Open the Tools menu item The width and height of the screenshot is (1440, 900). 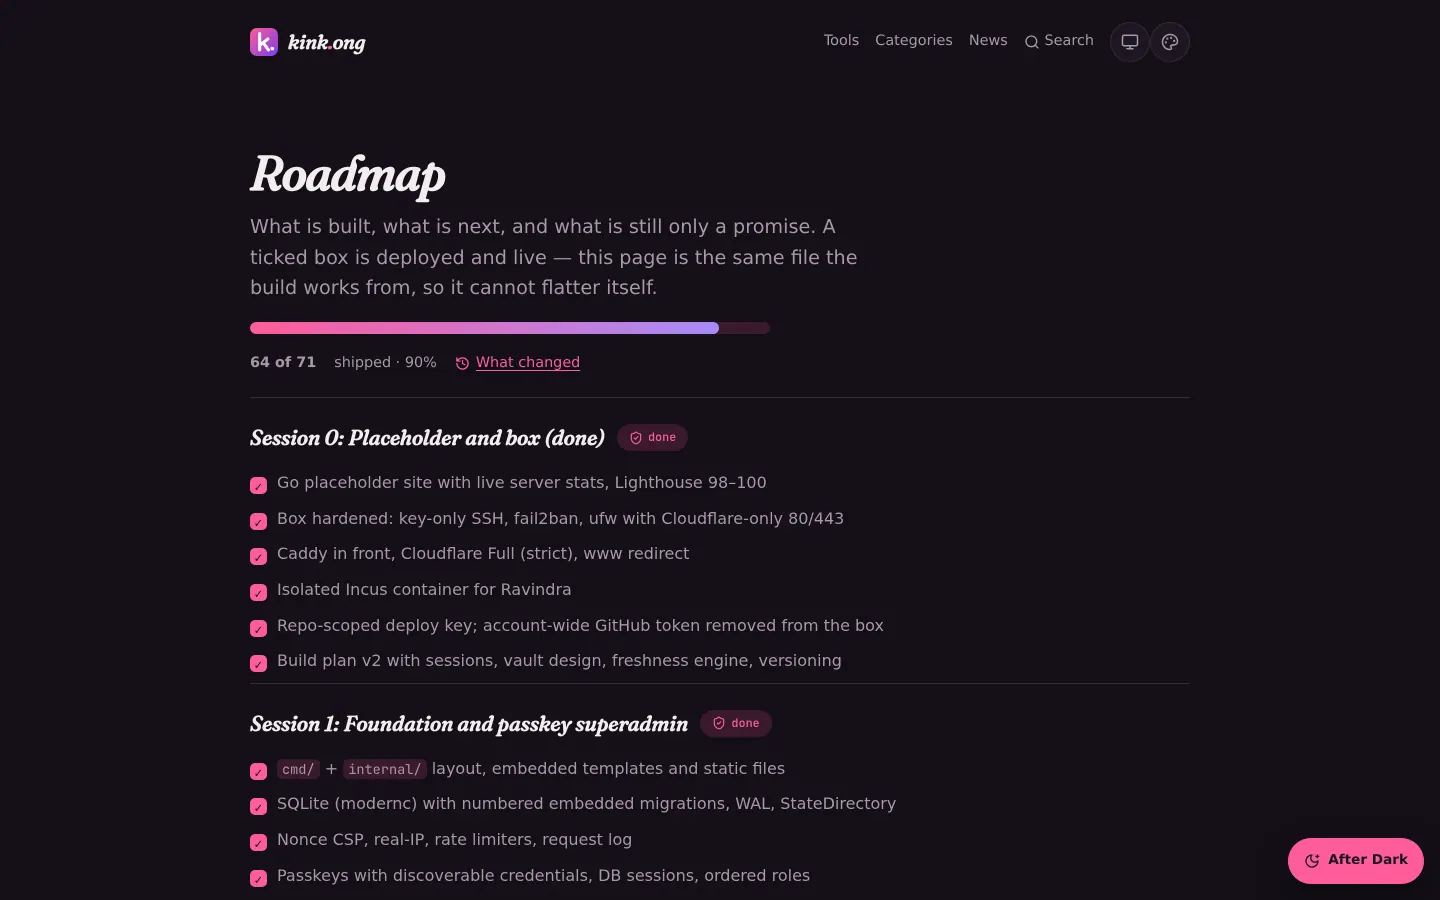(x=841, y=40)
